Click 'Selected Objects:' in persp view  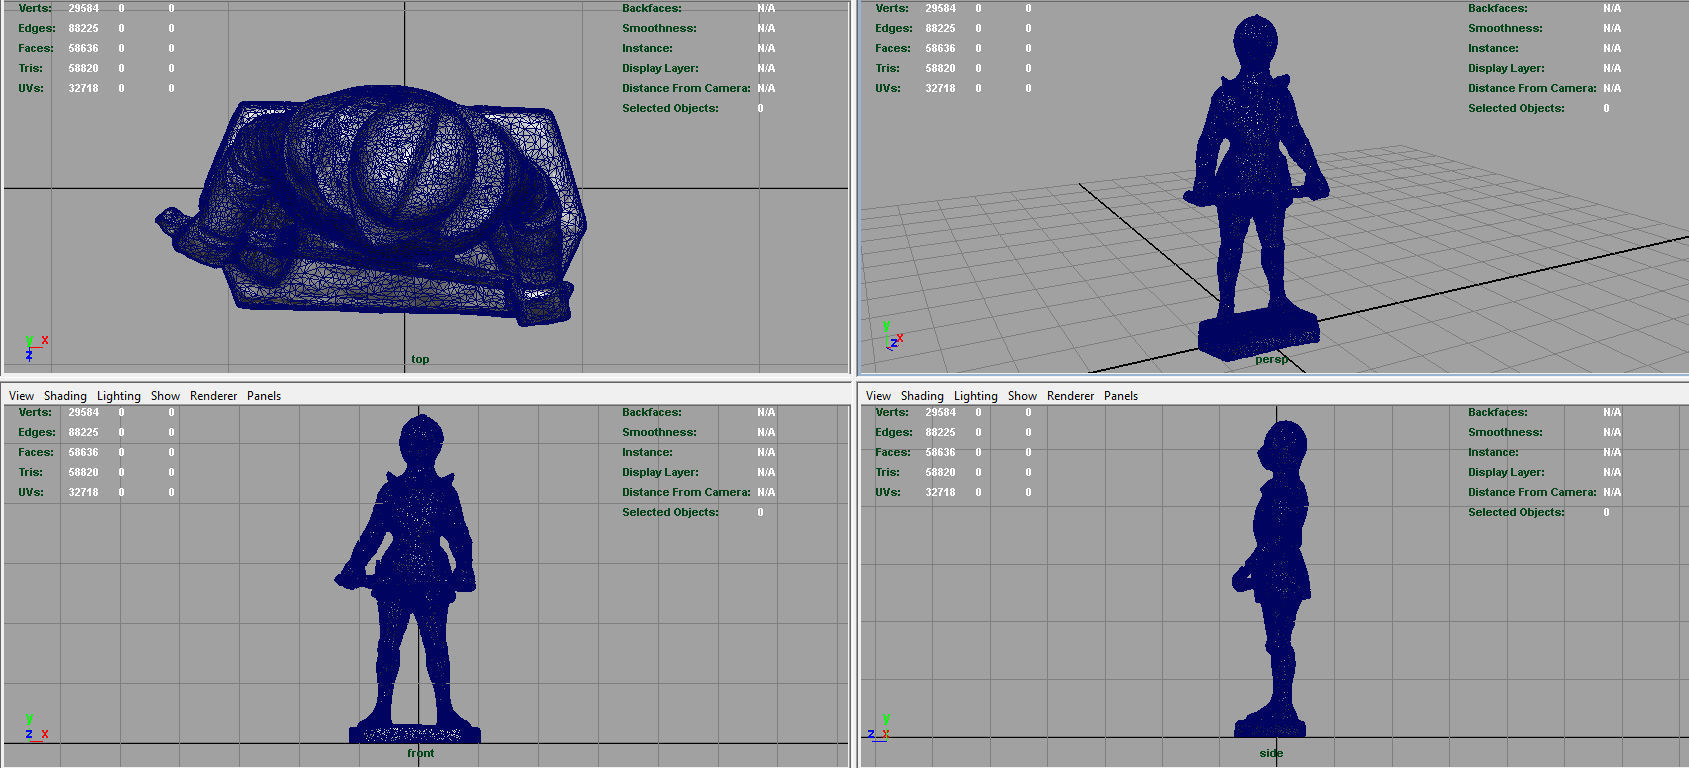coord(1516,108)
